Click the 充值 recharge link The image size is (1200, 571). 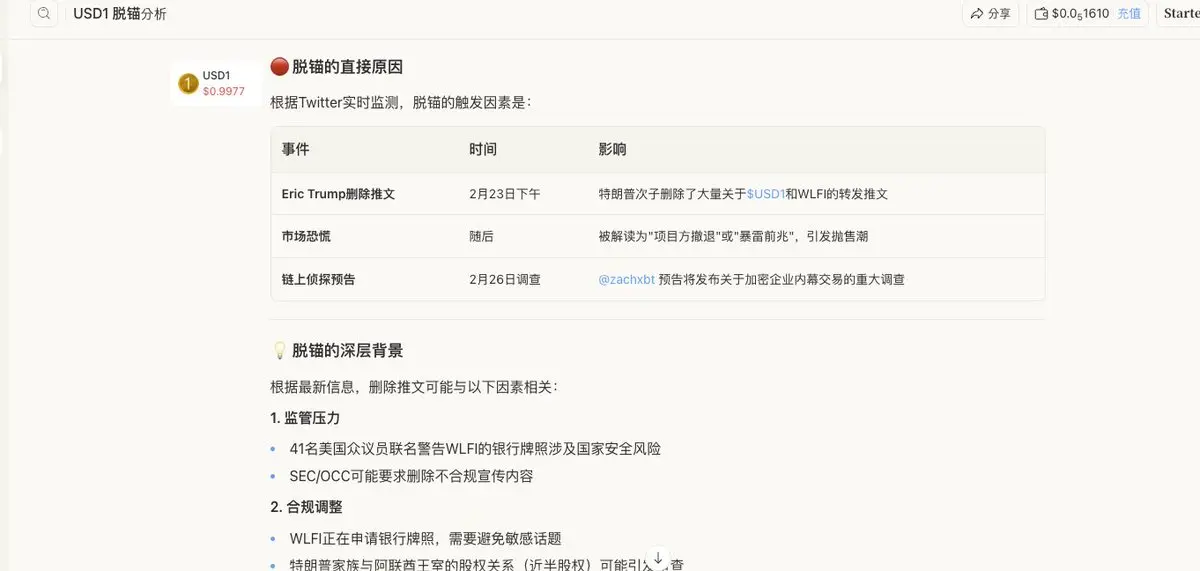(1129, 14)
